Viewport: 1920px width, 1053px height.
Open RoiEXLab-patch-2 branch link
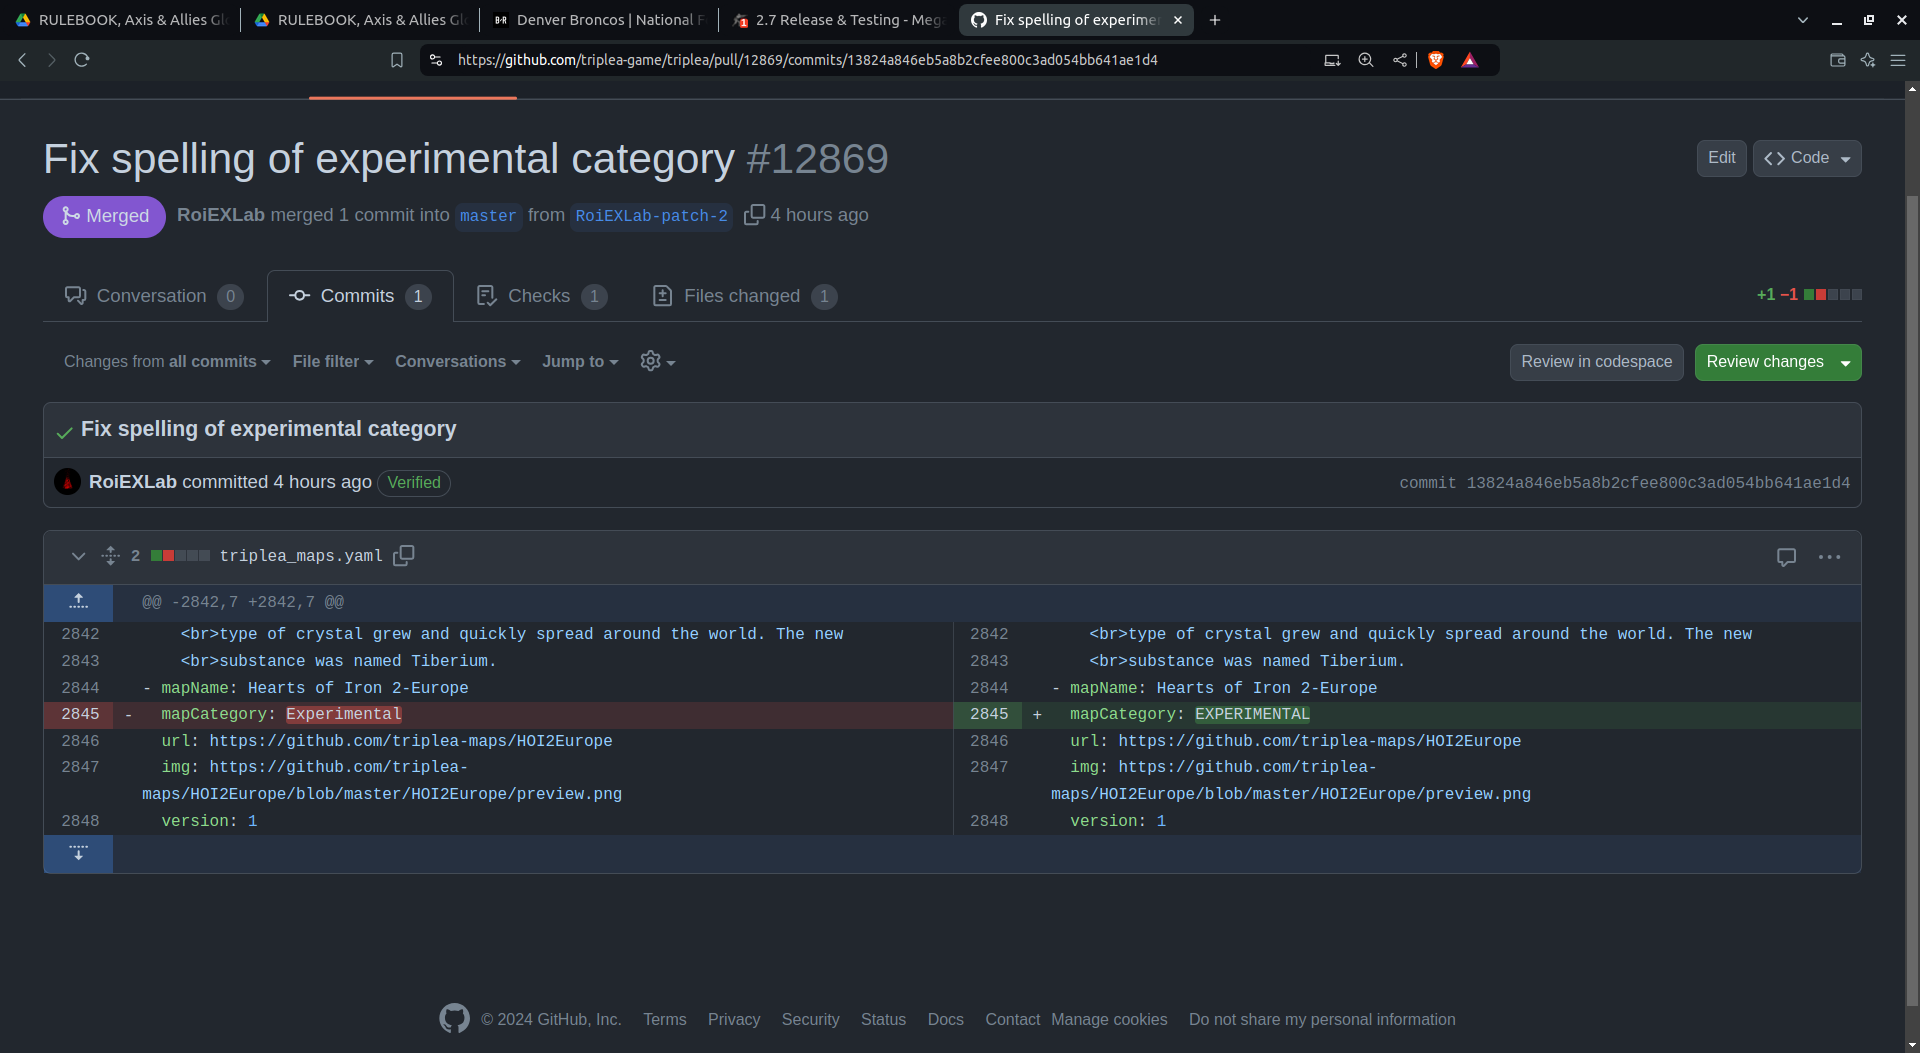(x=652, y=216)
